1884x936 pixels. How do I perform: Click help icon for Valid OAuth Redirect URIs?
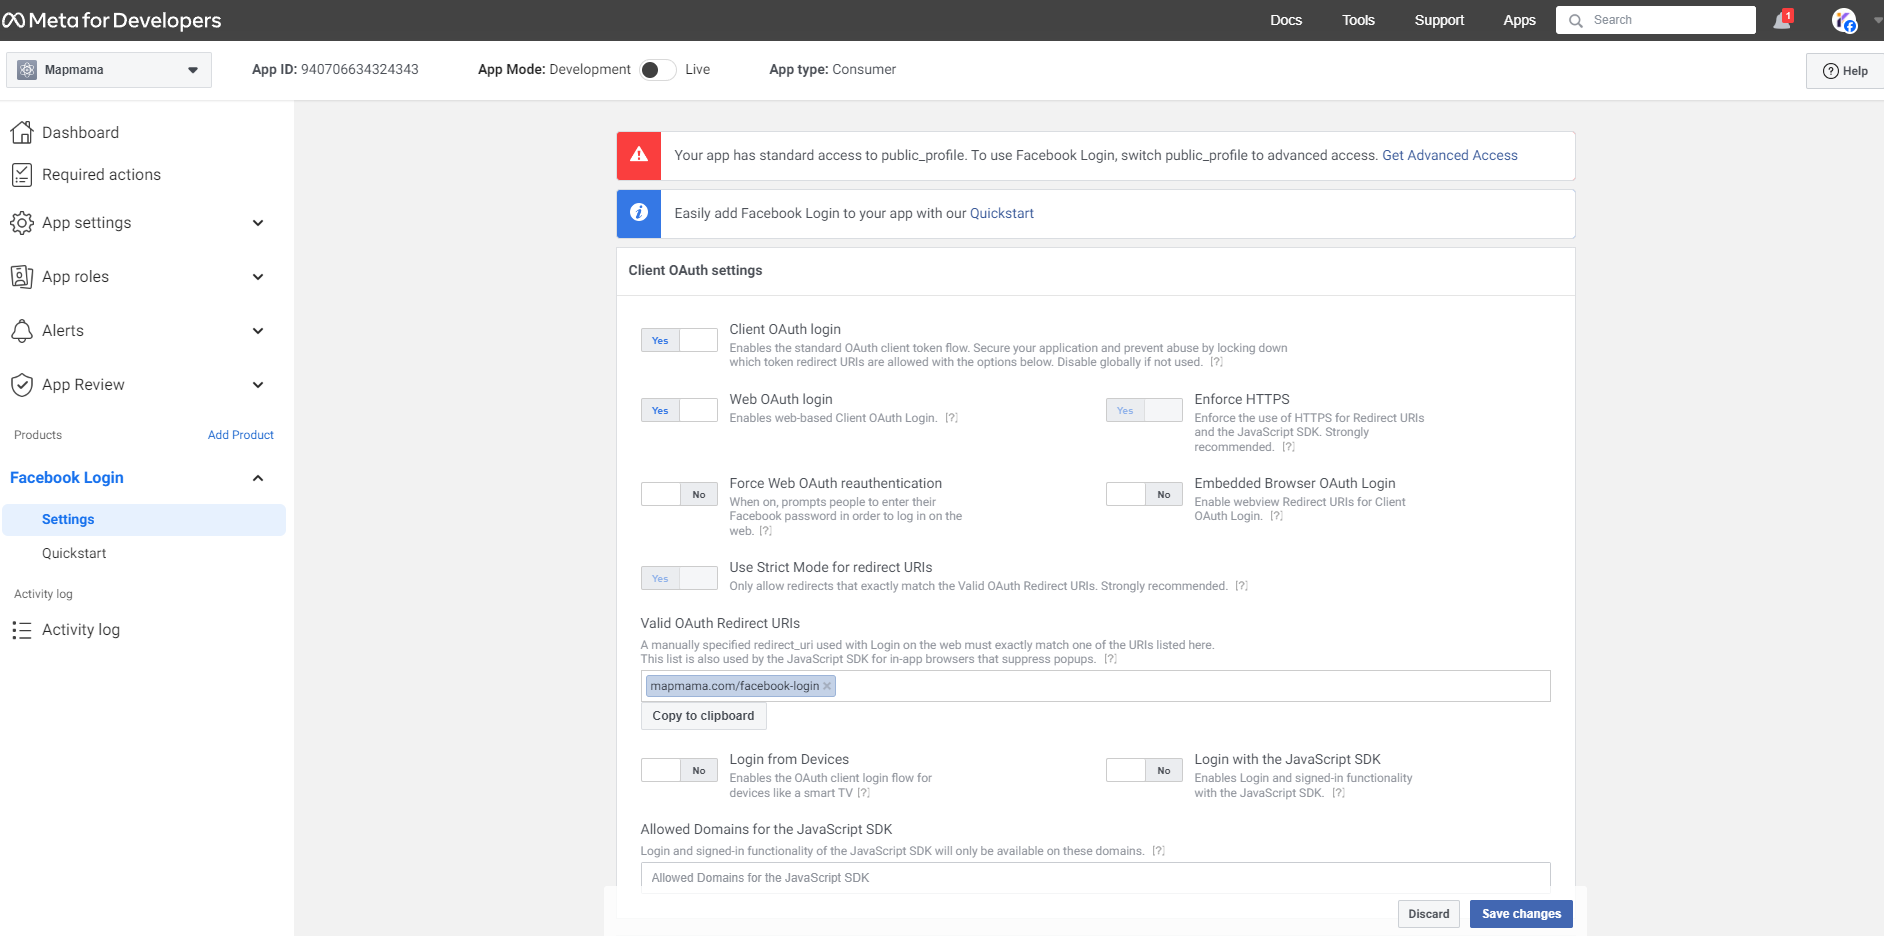(1110, 659)
